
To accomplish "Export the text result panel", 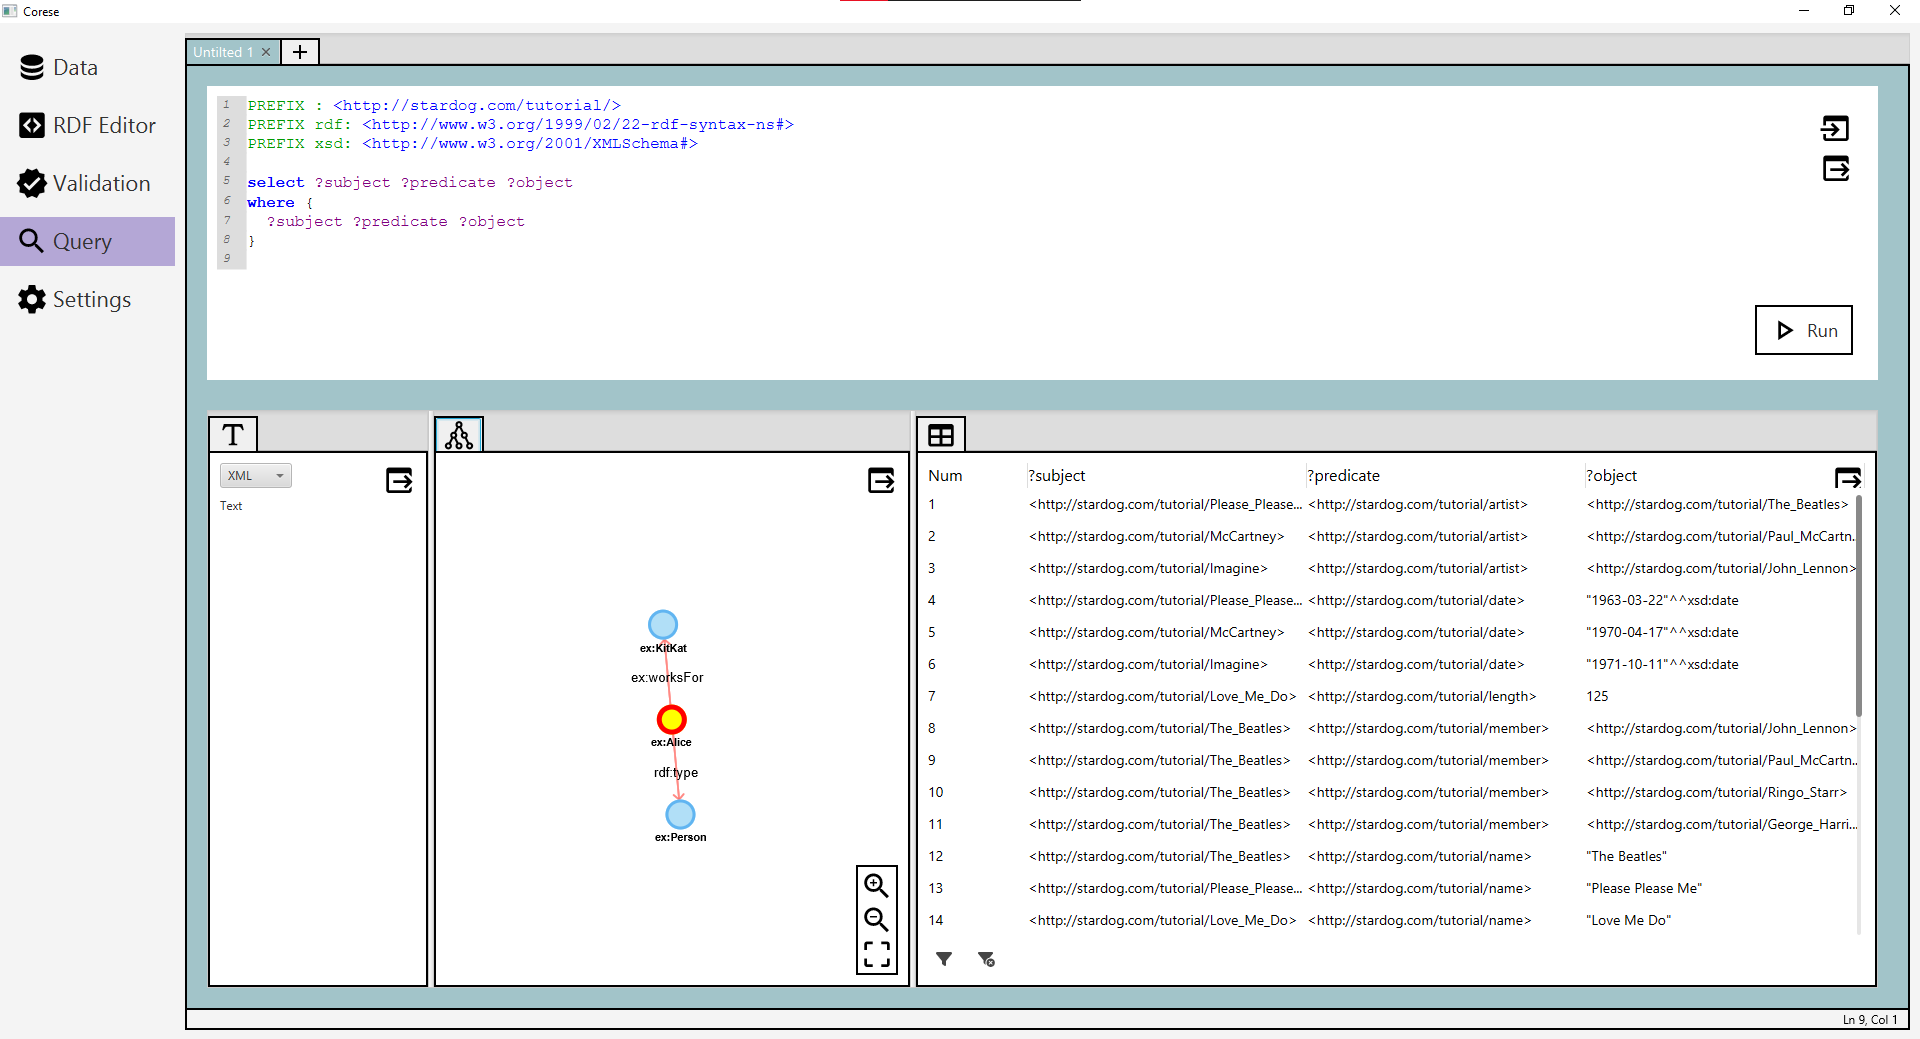I will click(399, 481).
